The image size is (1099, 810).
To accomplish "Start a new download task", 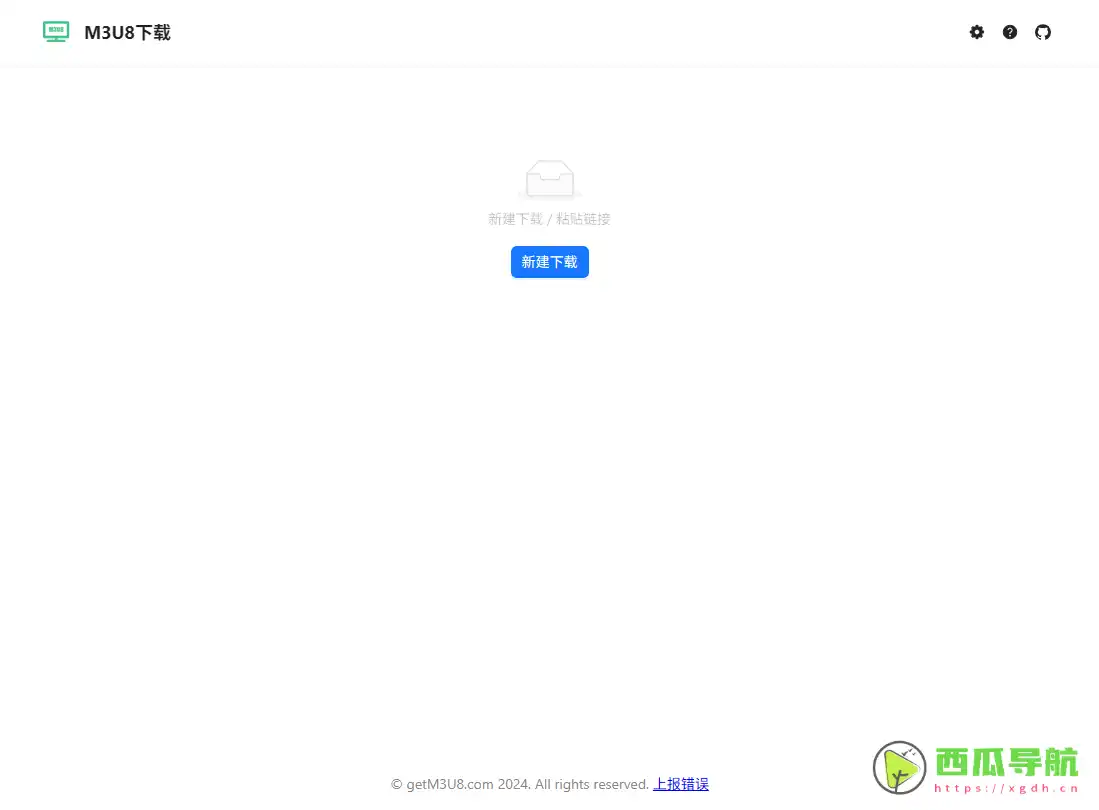I will (x=549, y=262).
